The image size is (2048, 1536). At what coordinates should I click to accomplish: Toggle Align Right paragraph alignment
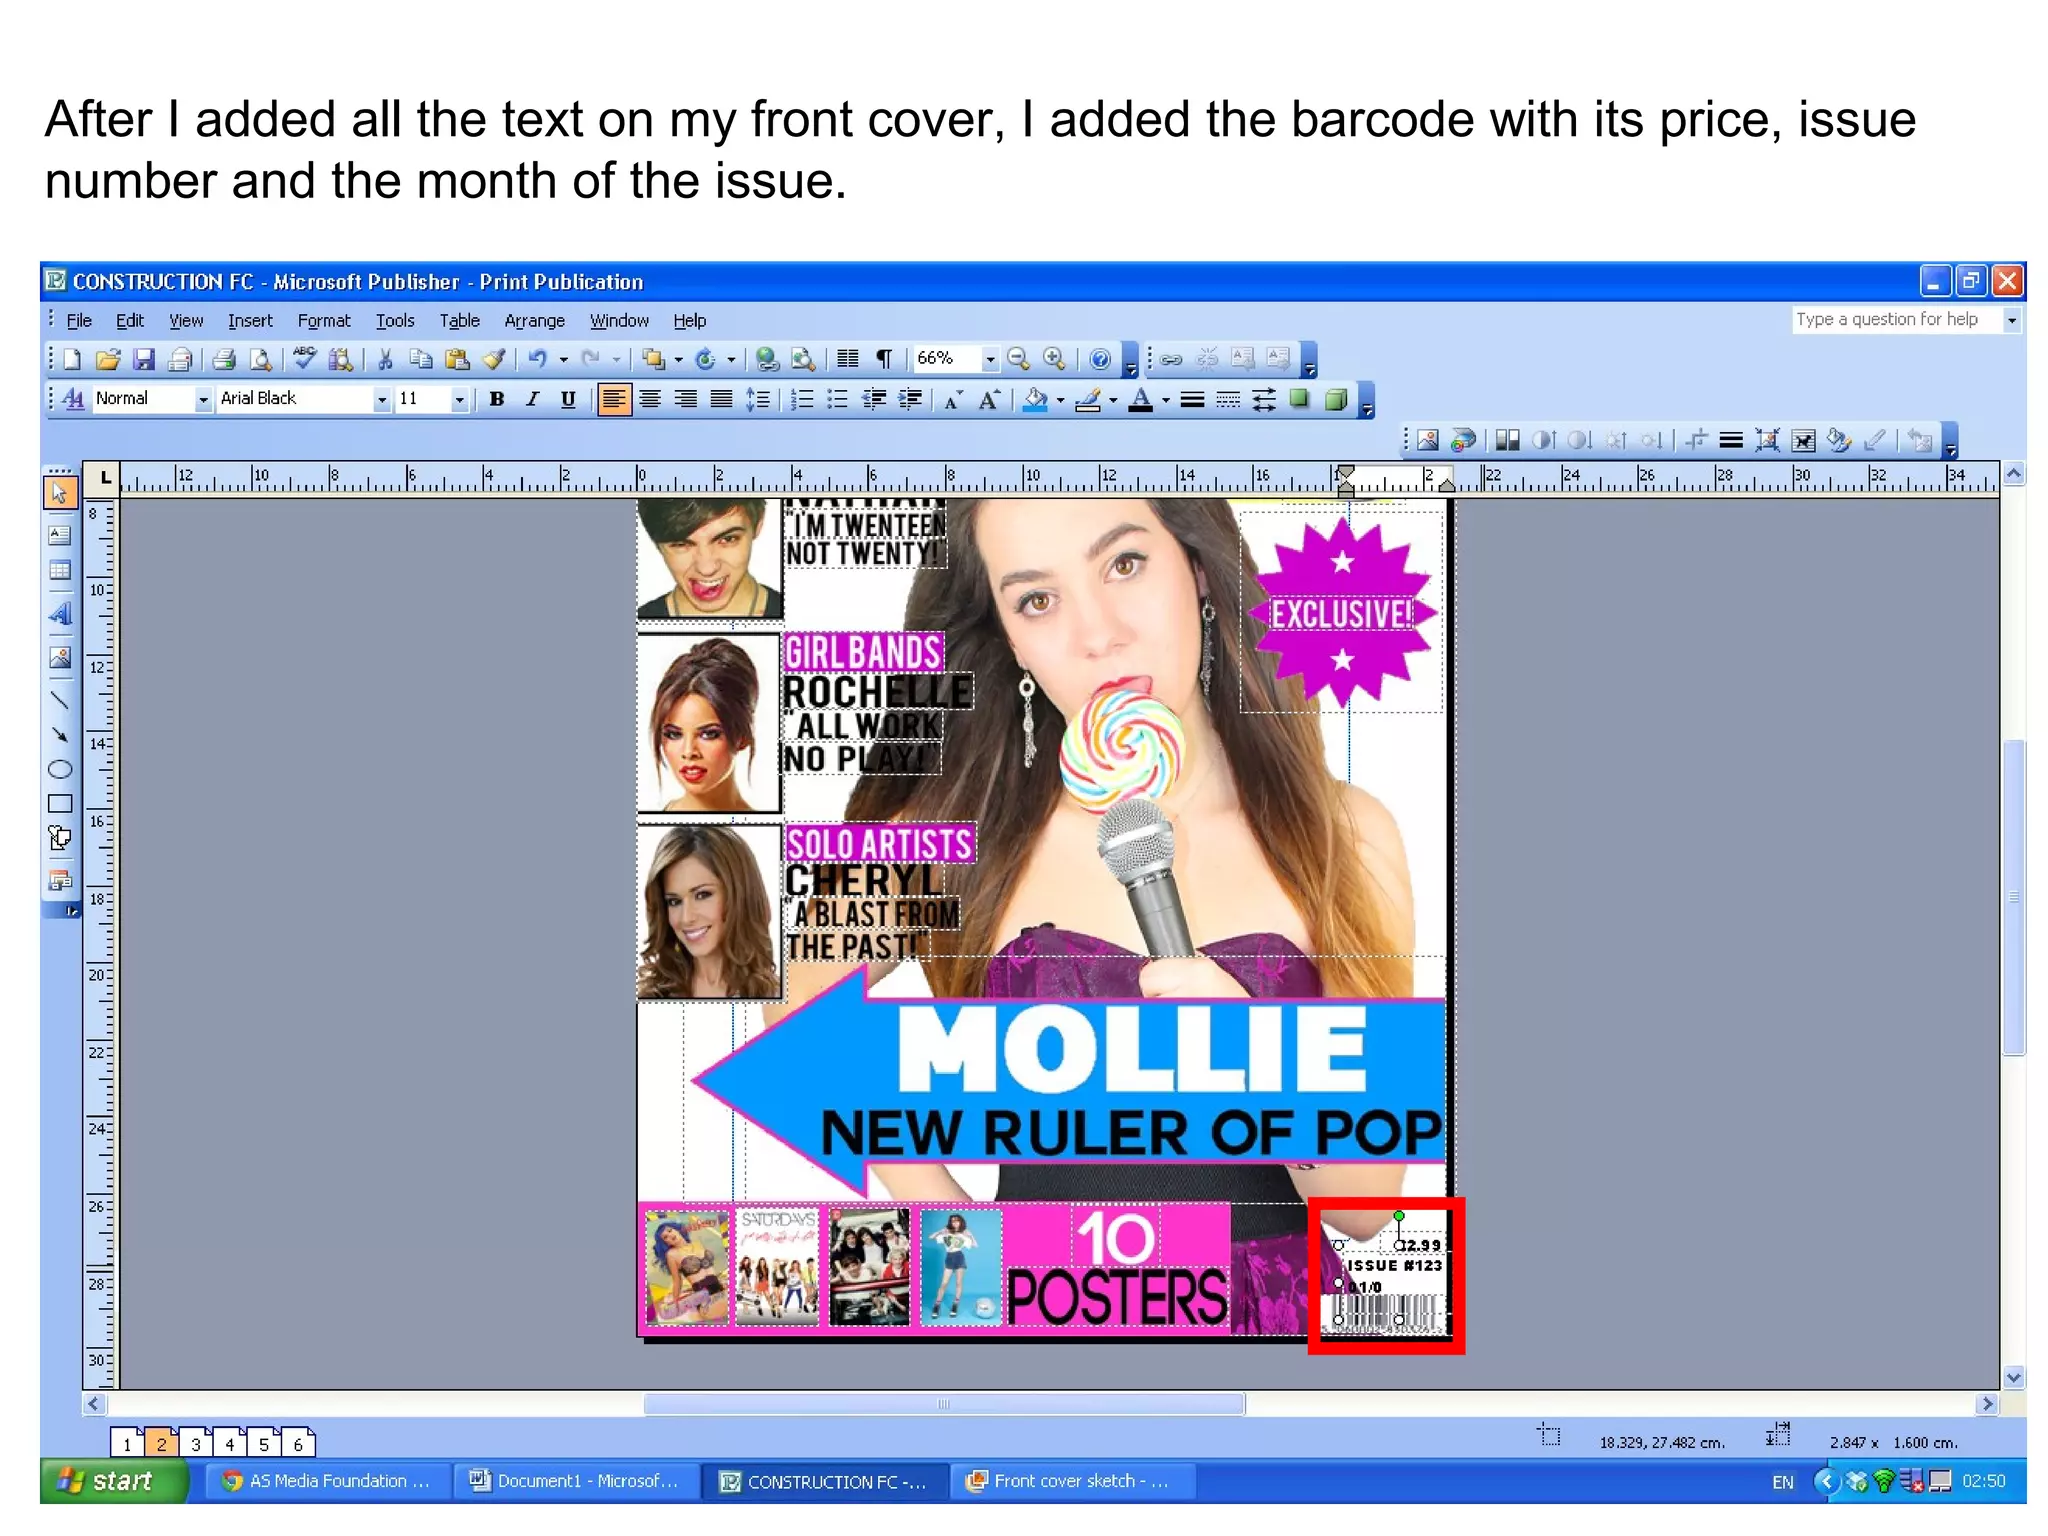click(686, 400)
